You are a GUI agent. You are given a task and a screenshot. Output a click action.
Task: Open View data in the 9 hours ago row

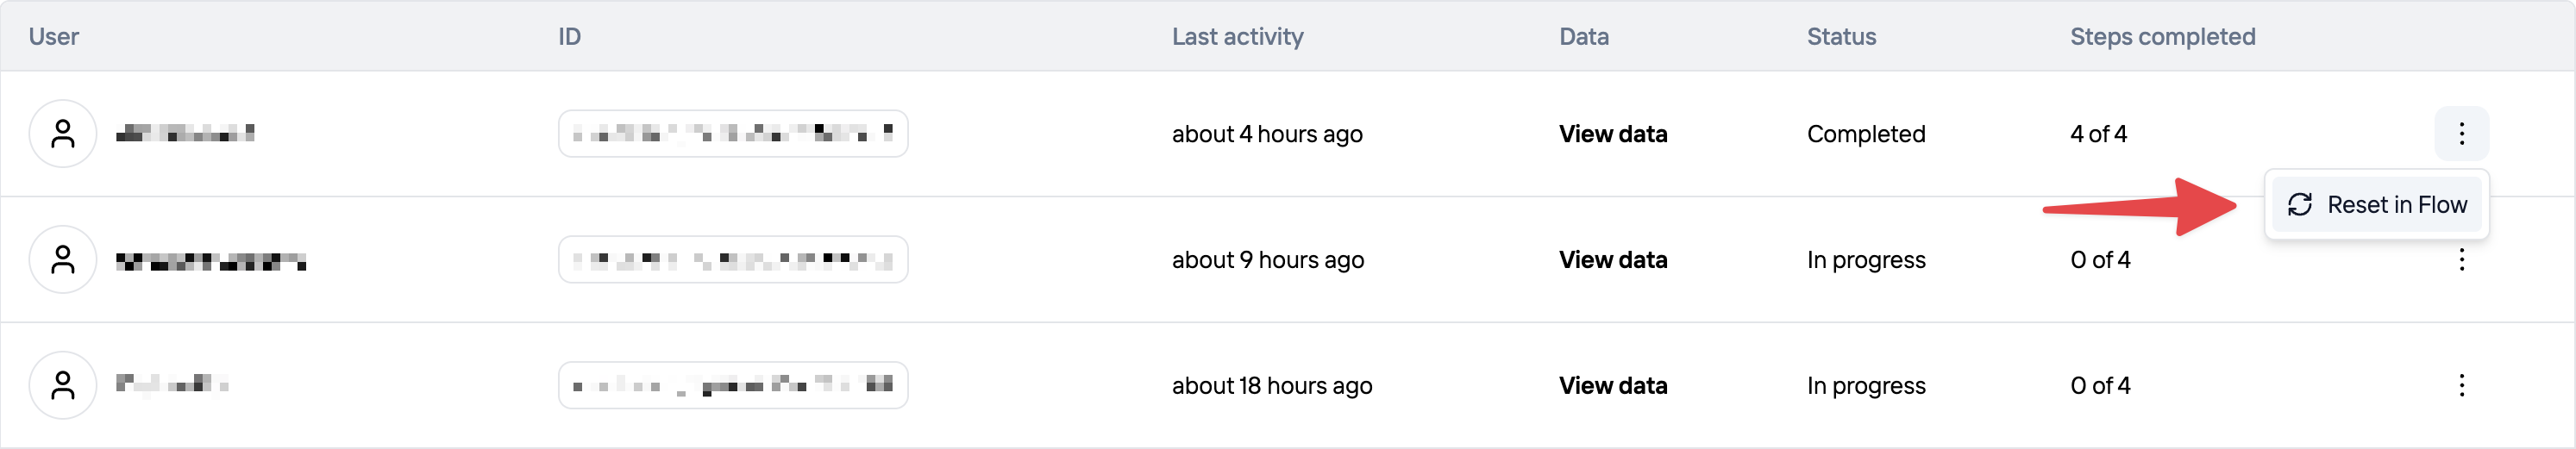[1612, 260]
